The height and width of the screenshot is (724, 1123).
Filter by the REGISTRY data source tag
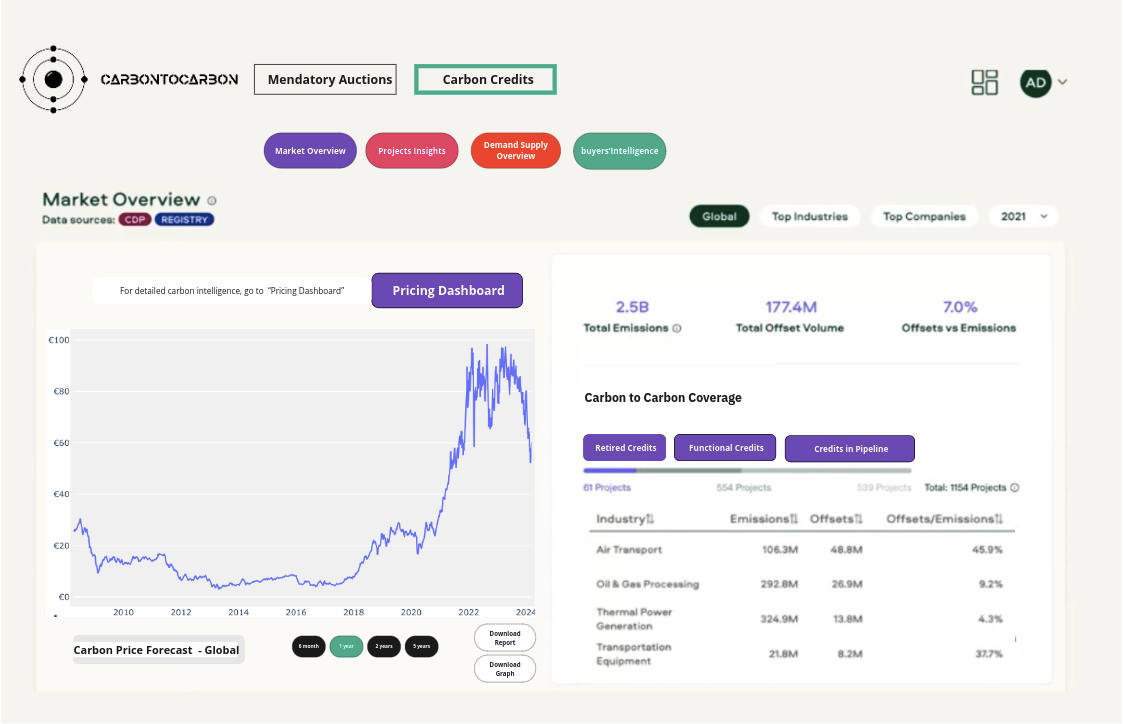[x=184, y=219]
